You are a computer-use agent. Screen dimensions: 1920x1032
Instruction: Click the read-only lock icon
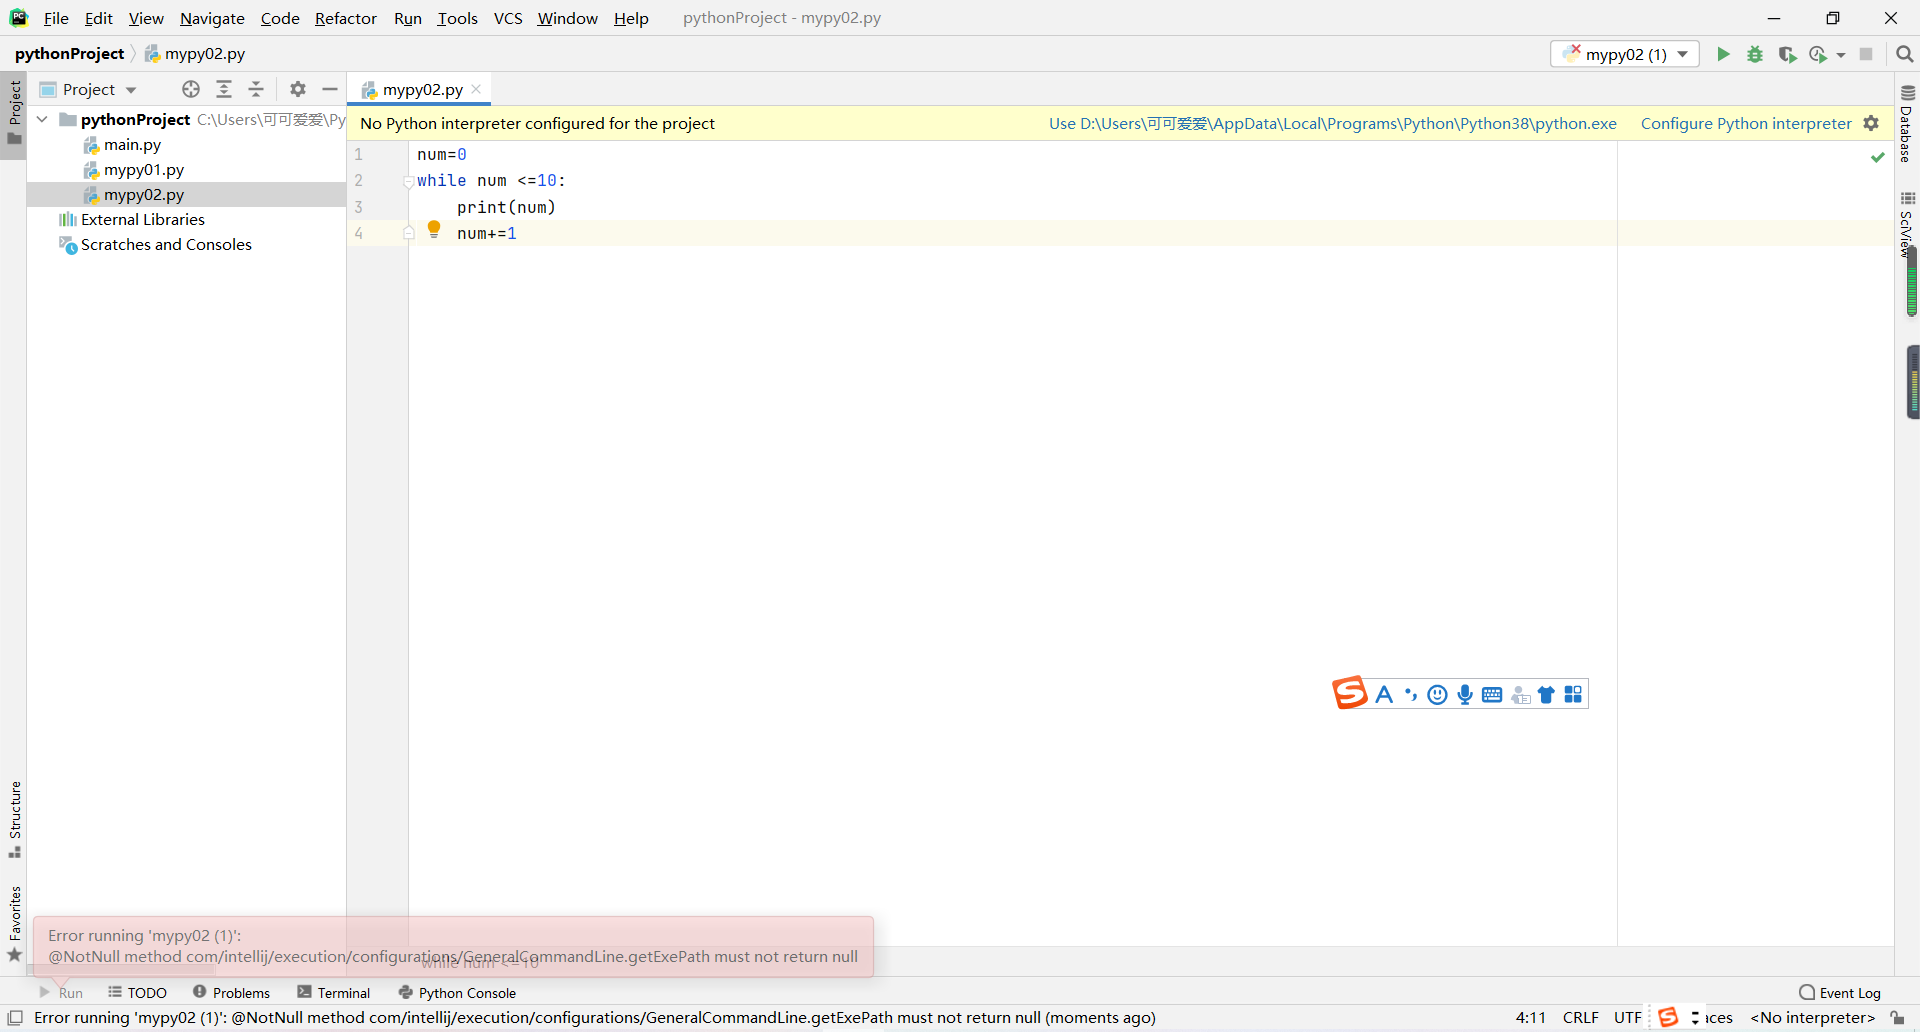1897,1017
